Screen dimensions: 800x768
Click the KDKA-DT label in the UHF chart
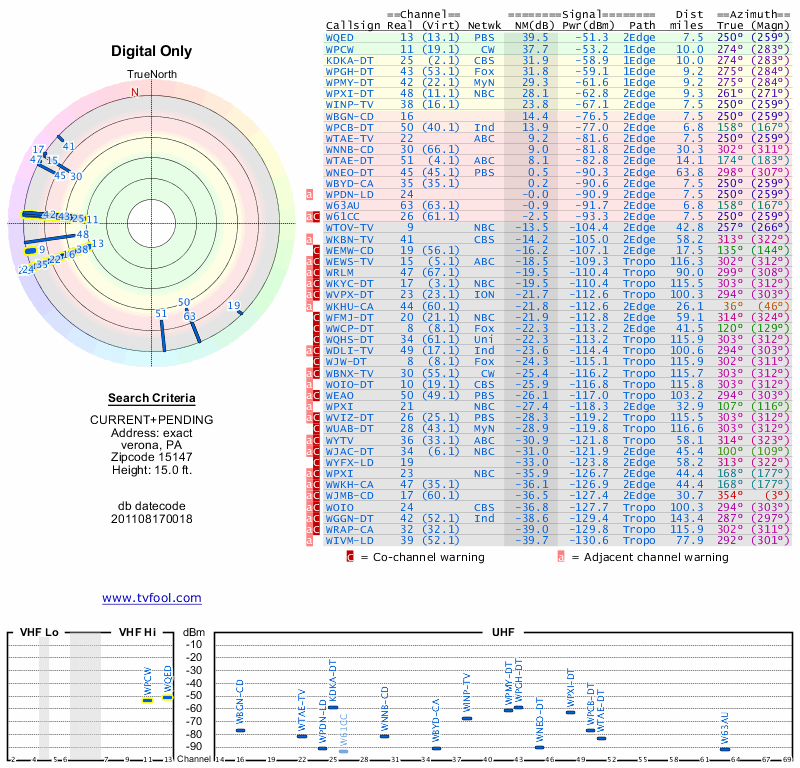333,681
